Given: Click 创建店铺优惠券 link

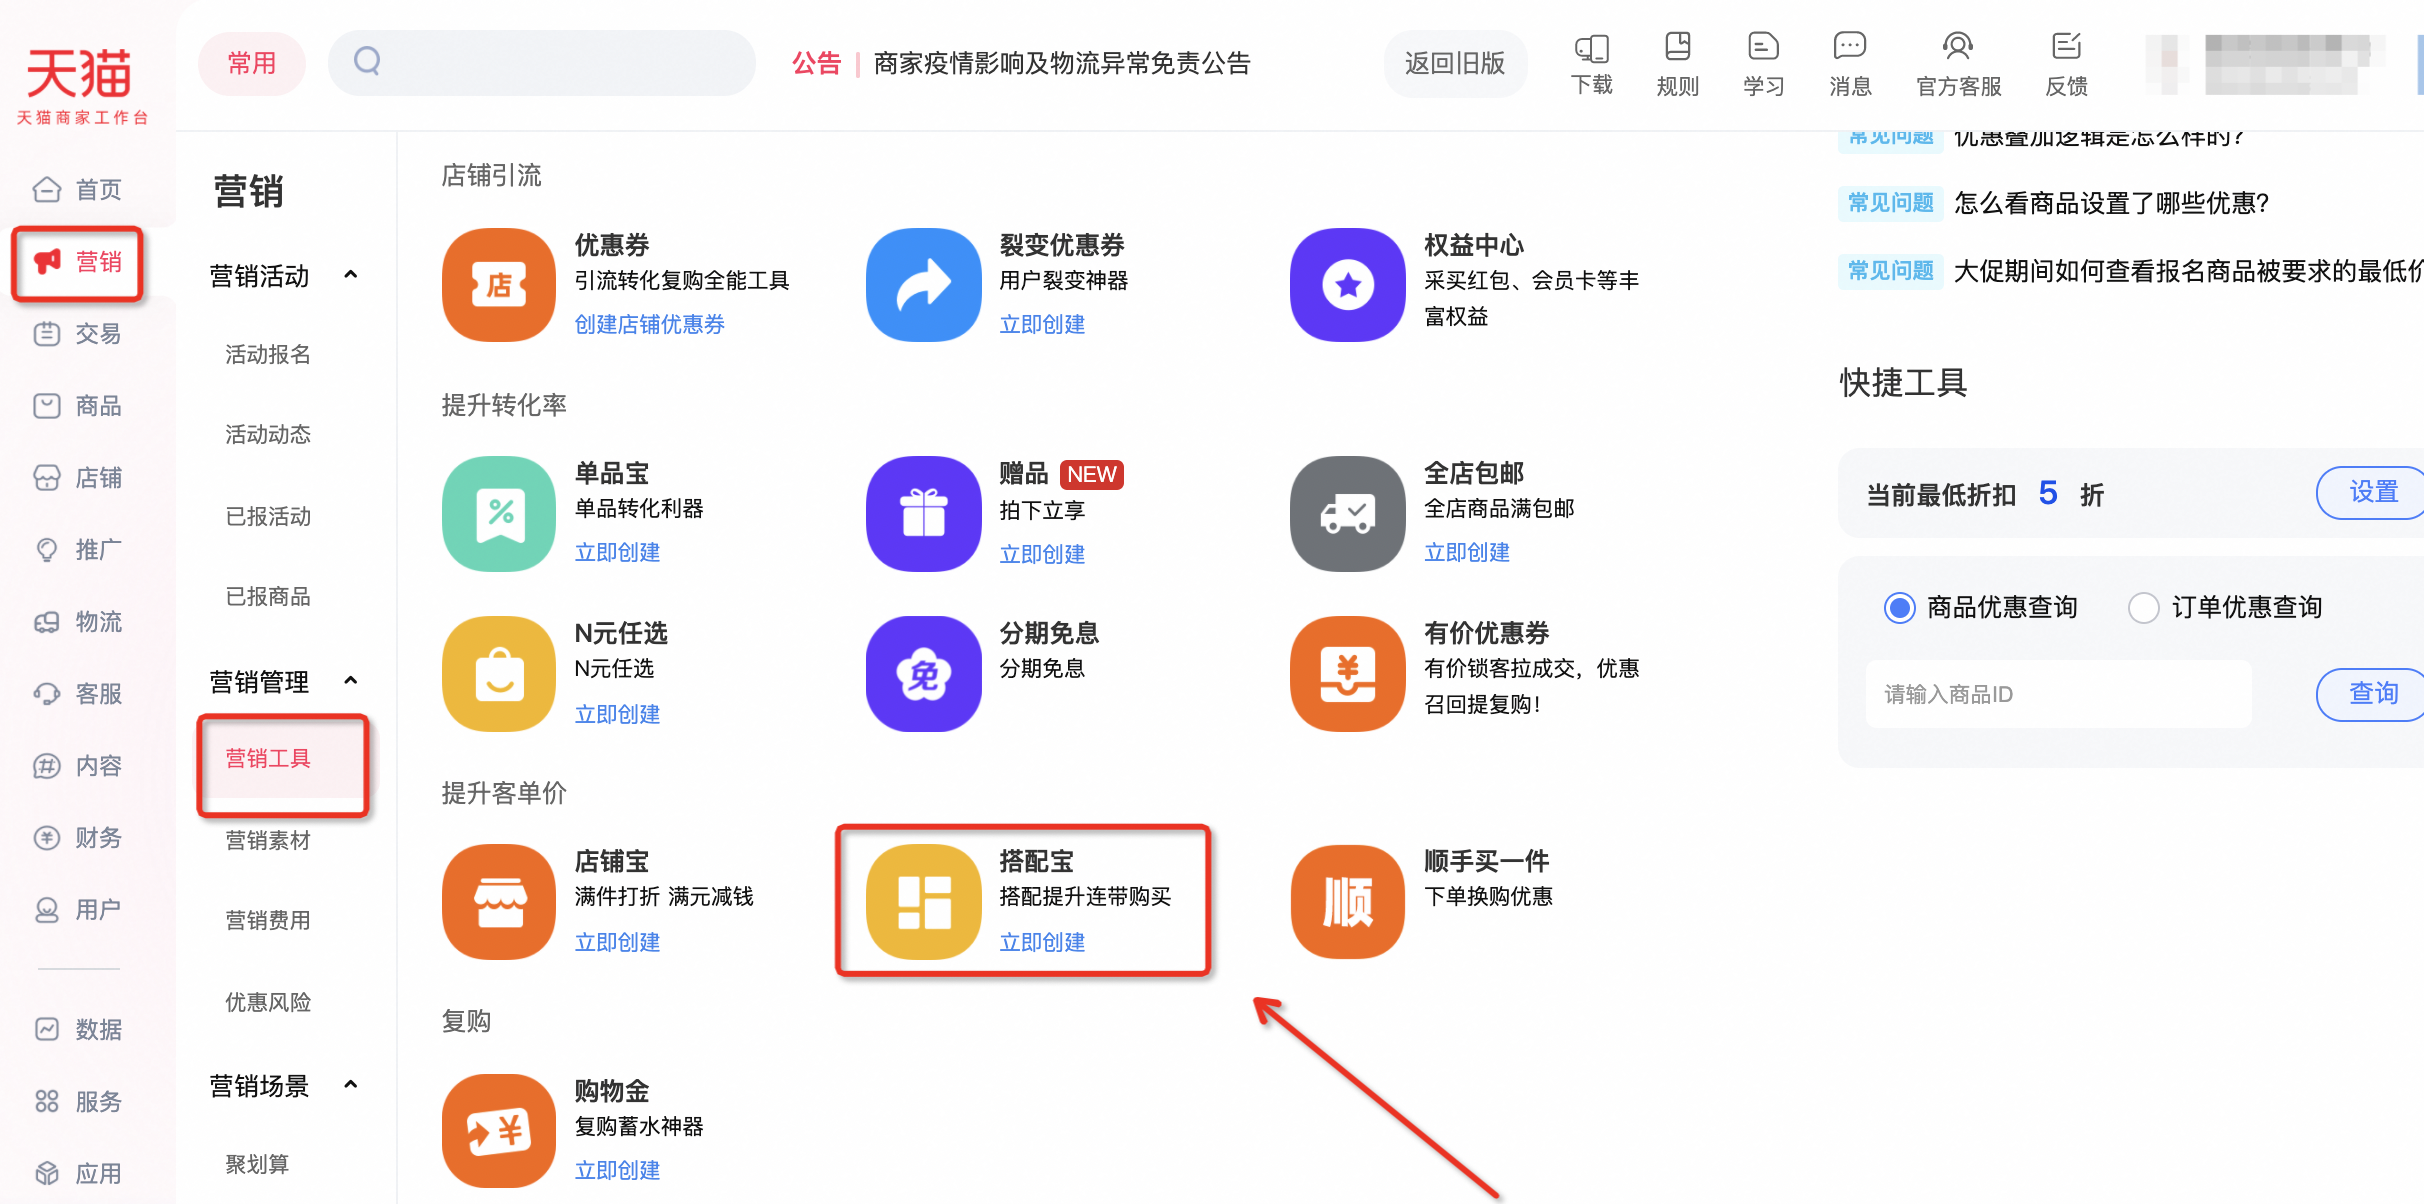Looking at the screenshot, I should click(650, 324).
